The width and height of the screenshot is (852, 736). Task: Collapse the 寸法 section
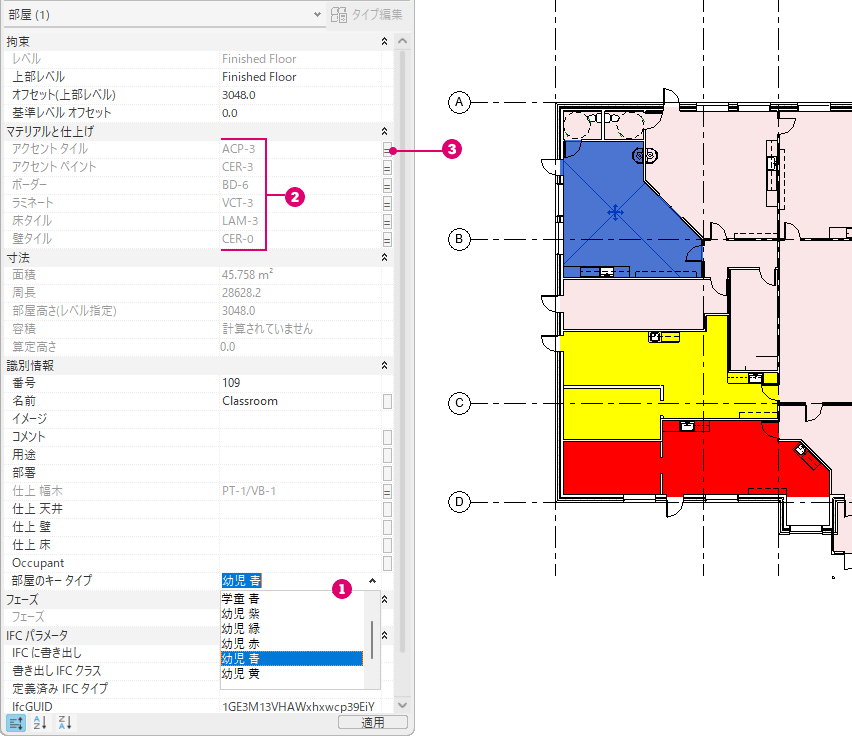pos(384,257)
